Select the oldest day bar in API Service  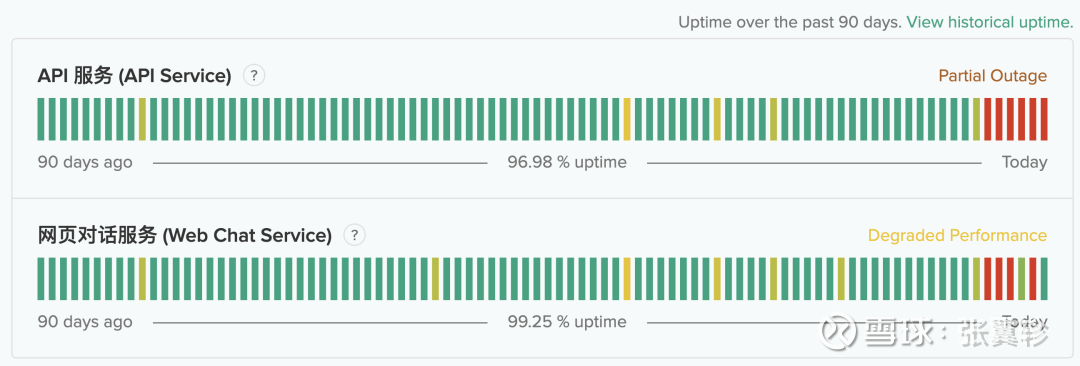(41, 119)
